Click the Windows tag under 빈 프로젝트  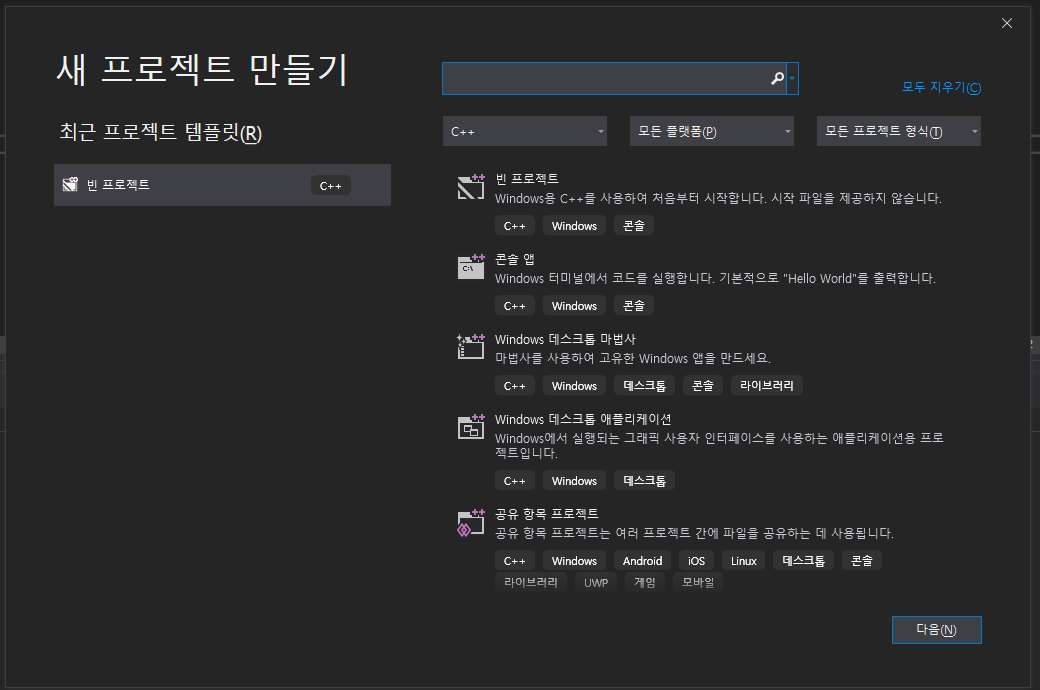point(574,226)
